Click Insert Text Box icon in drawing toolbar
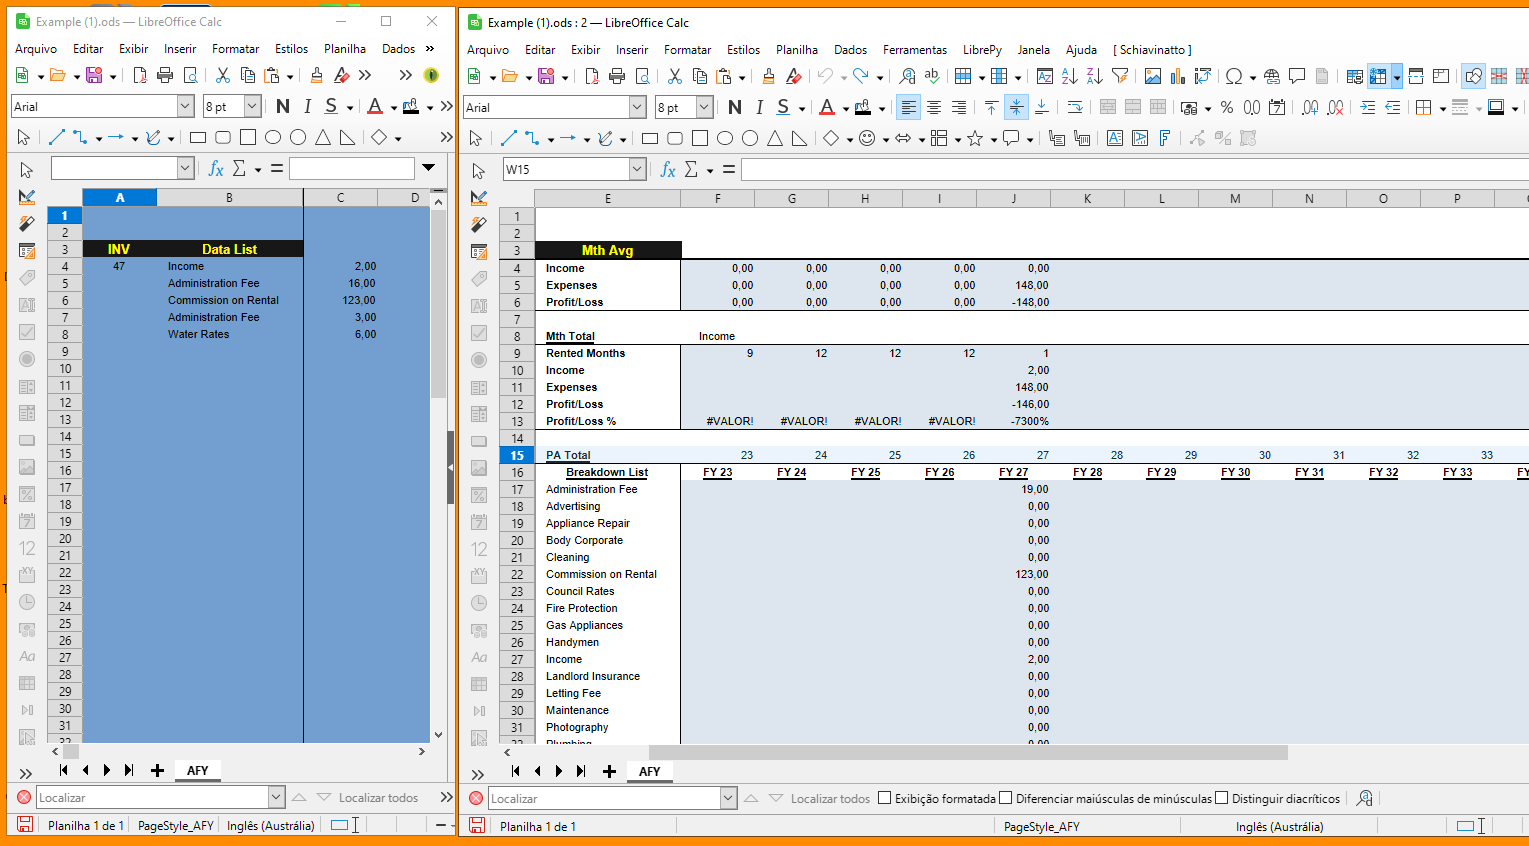Screen dimensions: 1529x846 1115,138
